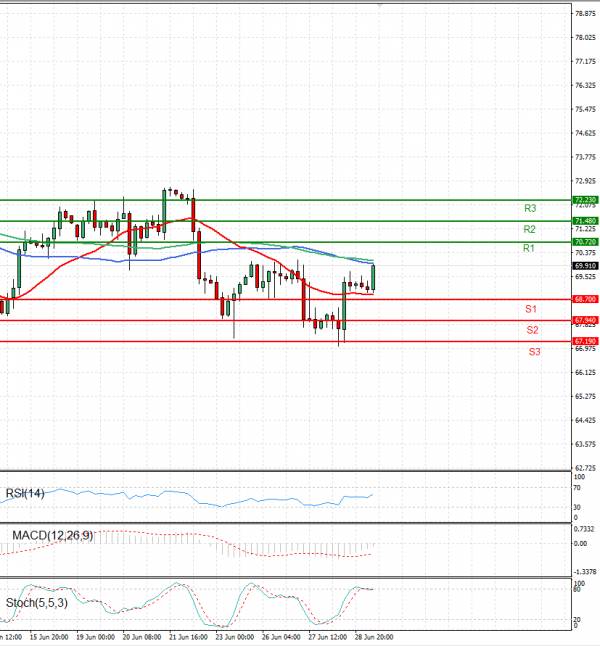Click the 70.375 price axis value
Viewport: 600px width, 646px height.
pos(585,253)
